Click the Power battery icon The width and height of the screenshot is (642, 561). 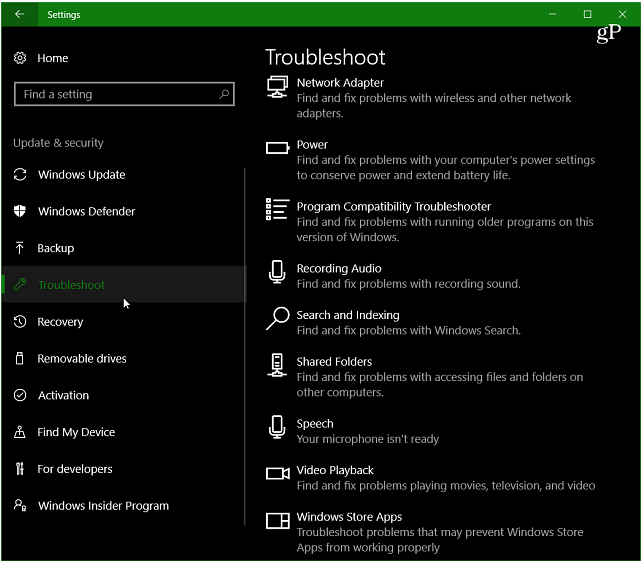(x=278, y=147)
